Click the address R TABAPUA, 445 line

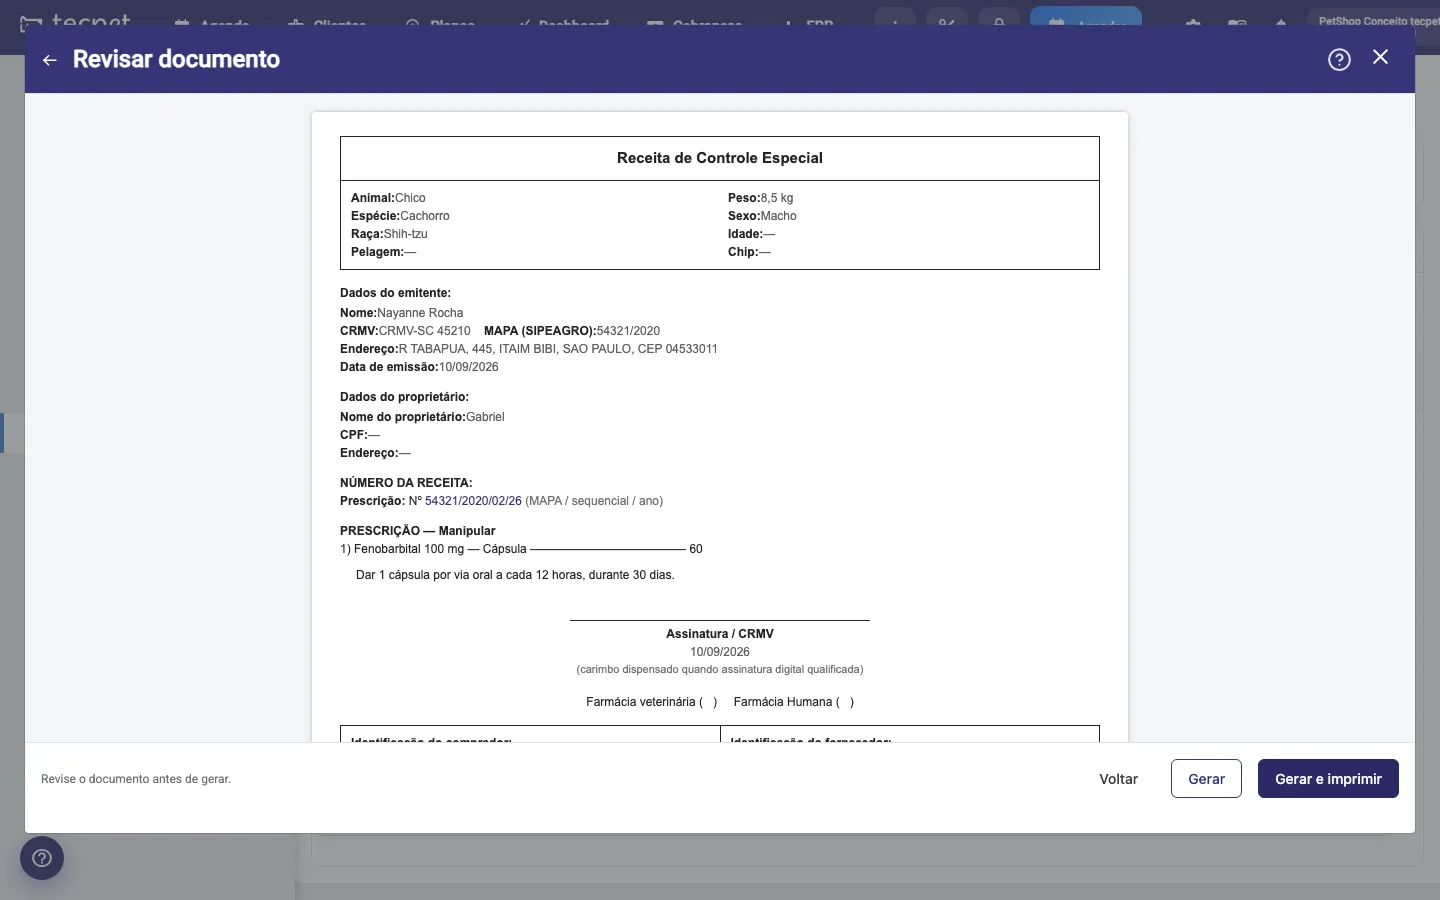(529, 349)
